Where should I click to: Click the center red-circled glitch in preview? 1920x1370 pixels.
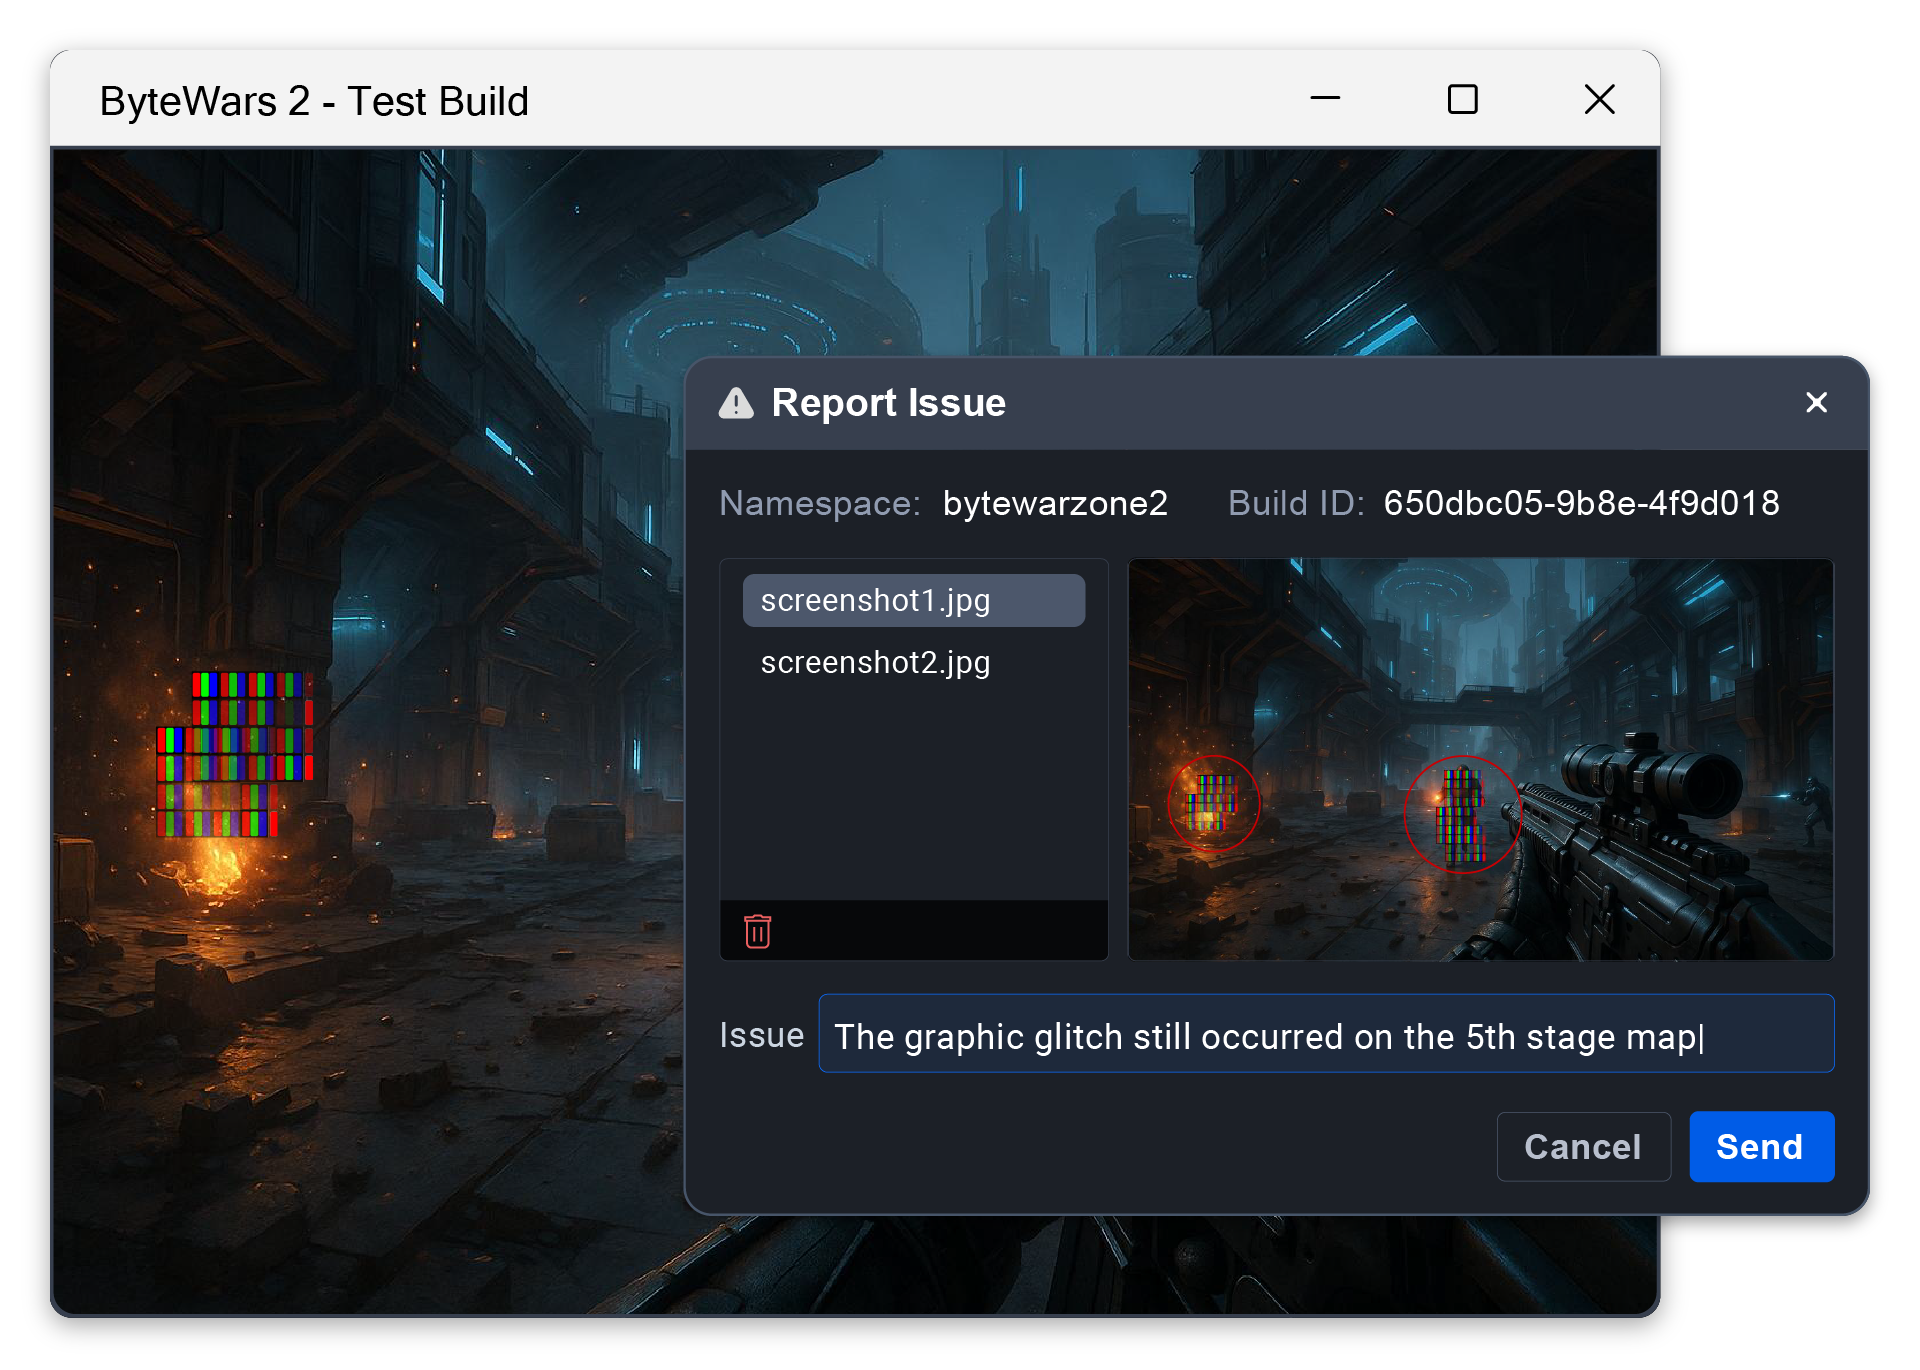click(1461, 815)
